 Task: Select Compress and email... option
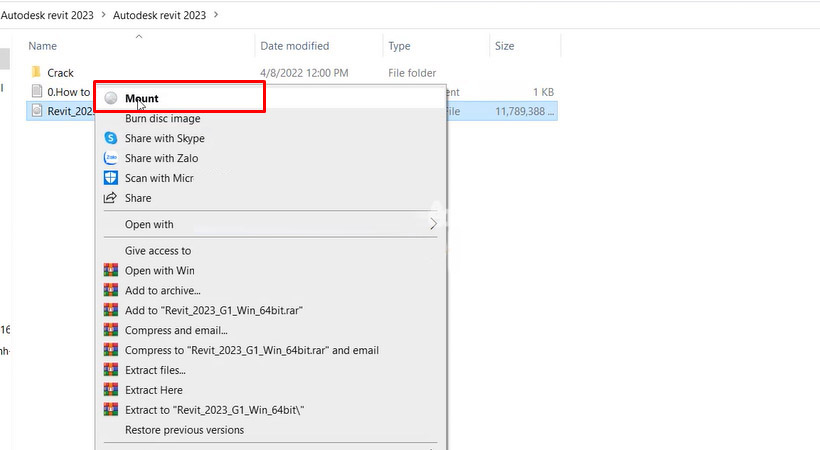click(x=176, y=331)
